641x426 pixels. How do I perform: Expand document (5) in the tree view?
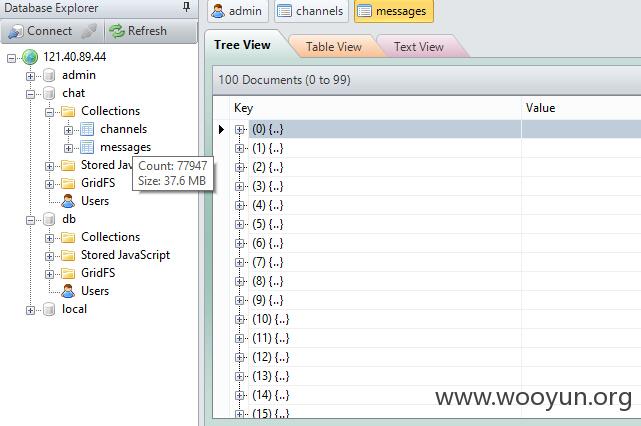(240, 224)
